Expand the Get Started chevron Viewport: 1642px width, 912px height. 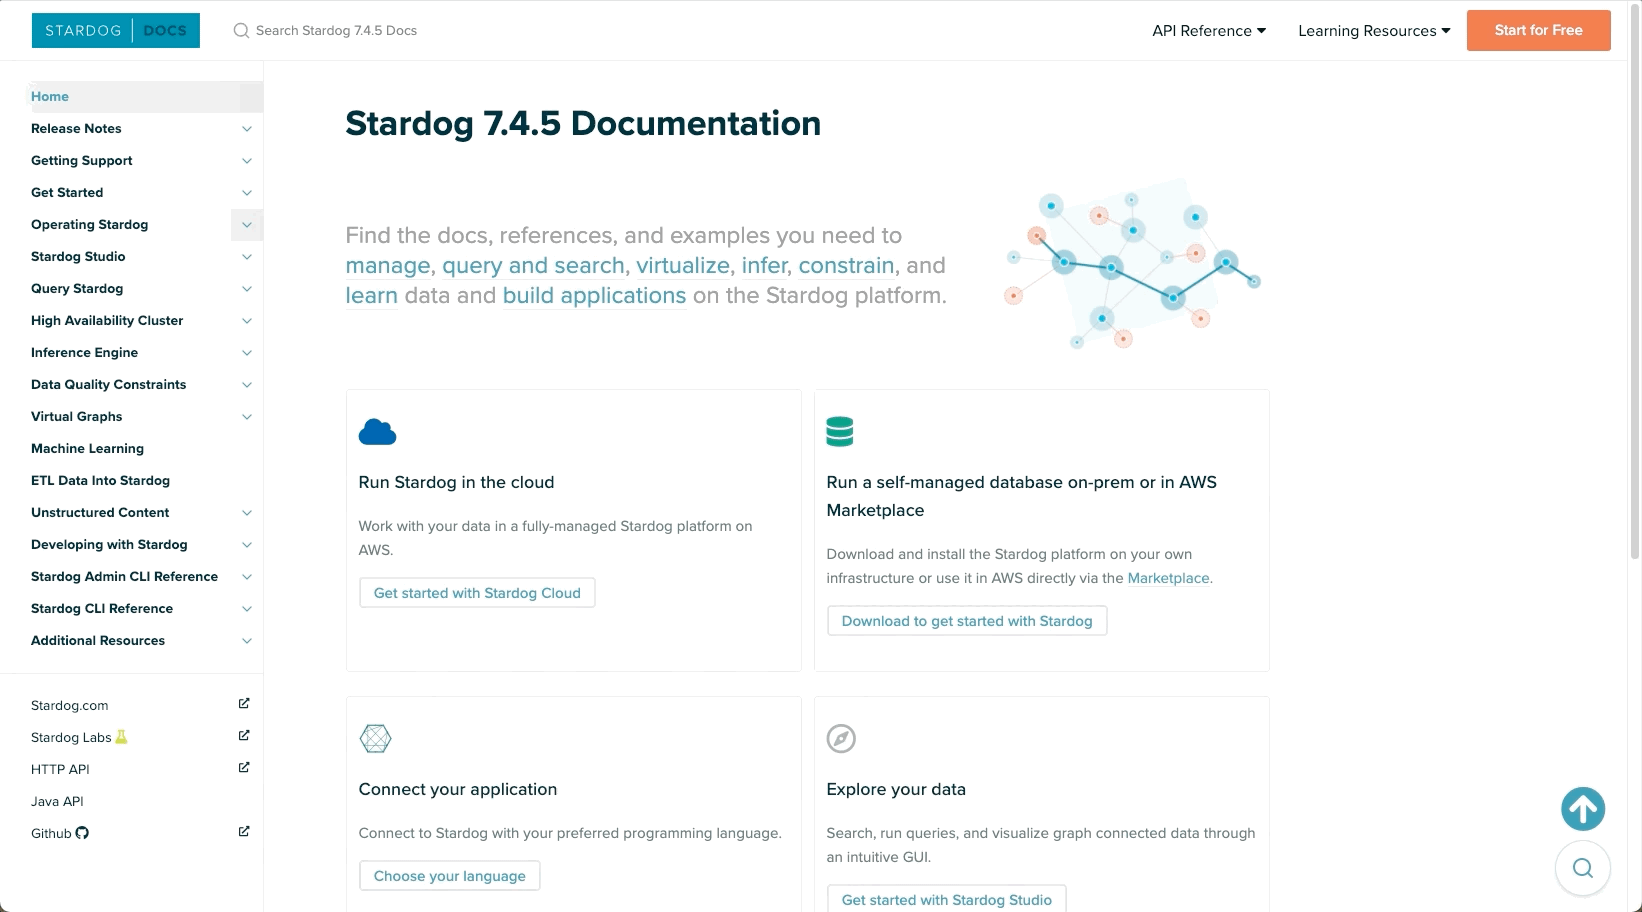[247, 193]
